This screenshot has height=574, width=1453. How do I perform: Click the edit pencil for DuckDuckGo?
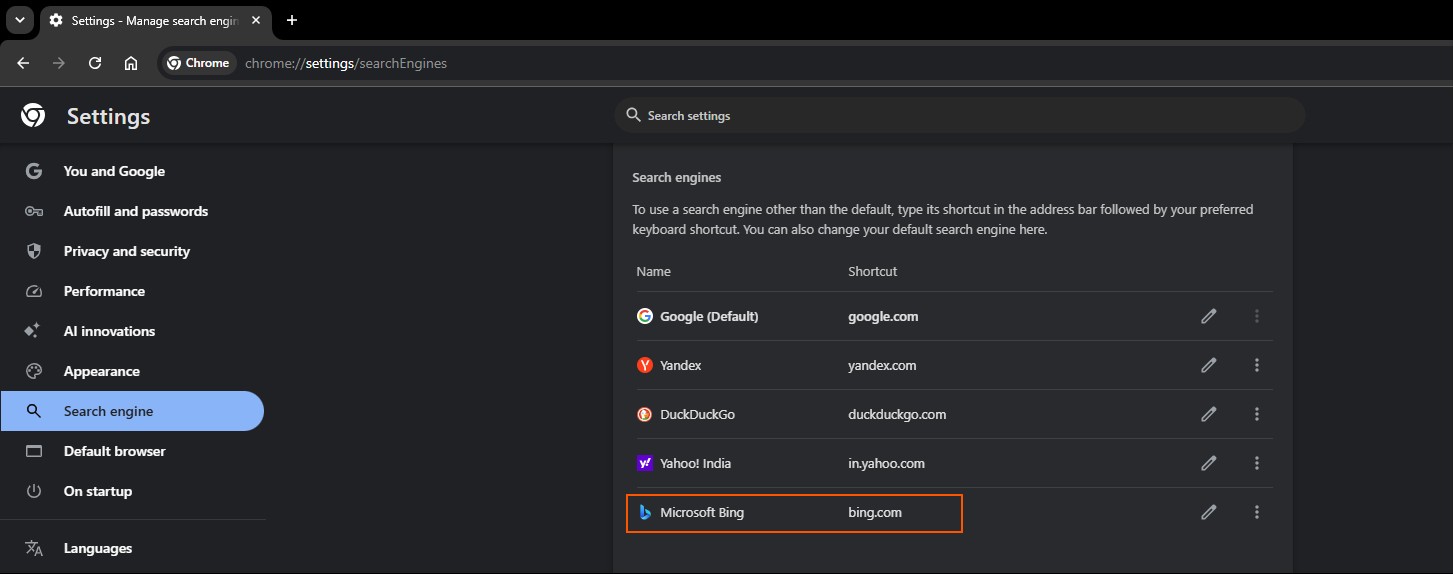[x=1209, y=414]
